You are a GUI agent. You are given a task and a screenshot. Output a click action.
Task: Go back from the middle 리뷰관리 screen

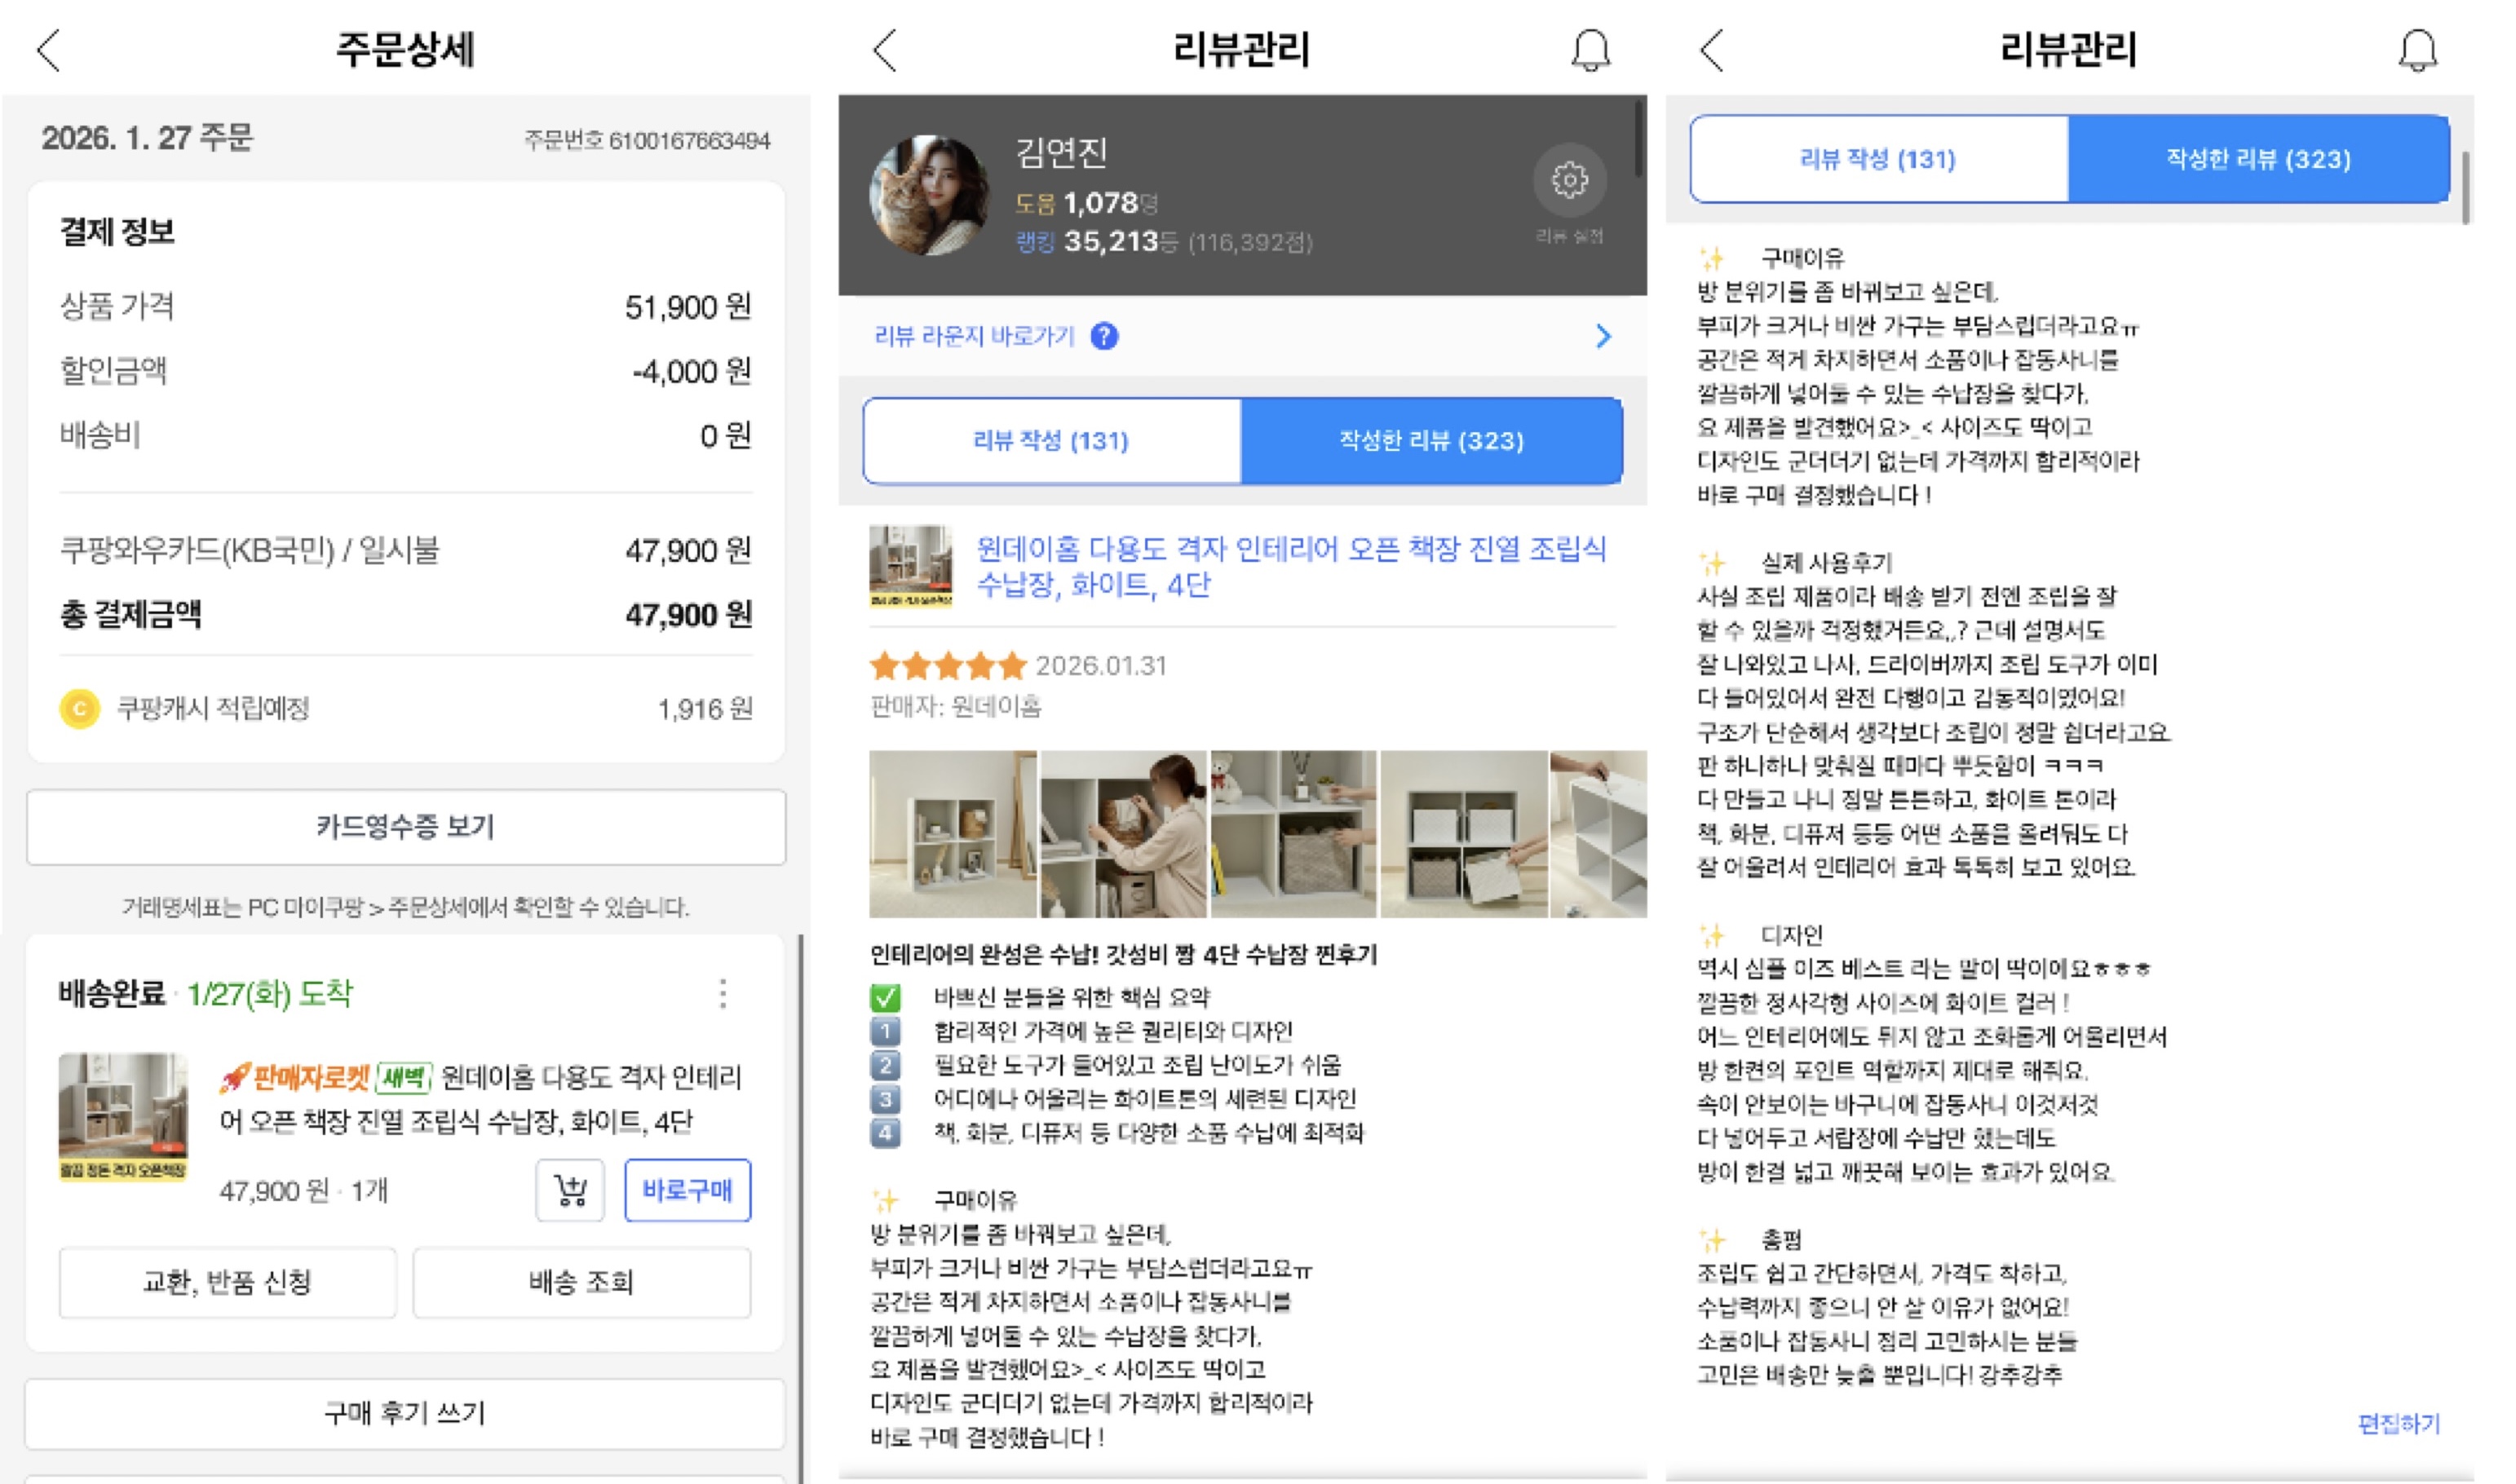click(x=885, y=50)
